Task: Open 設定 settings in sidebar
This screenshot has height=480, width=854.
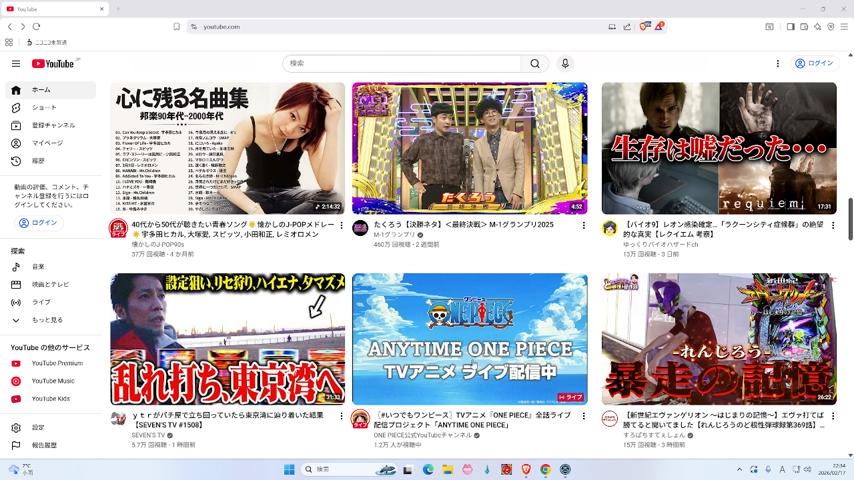Action: click(51, 428)
